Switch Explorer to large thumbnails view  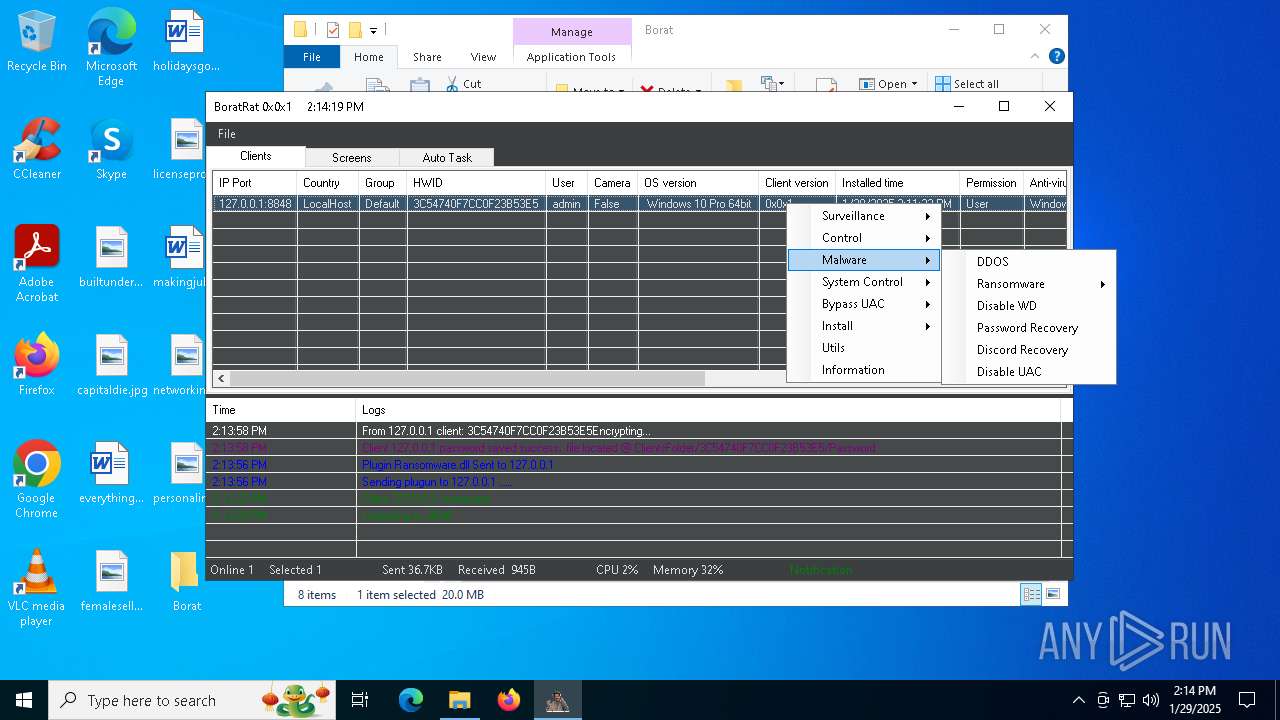[x=1052, y=594]
